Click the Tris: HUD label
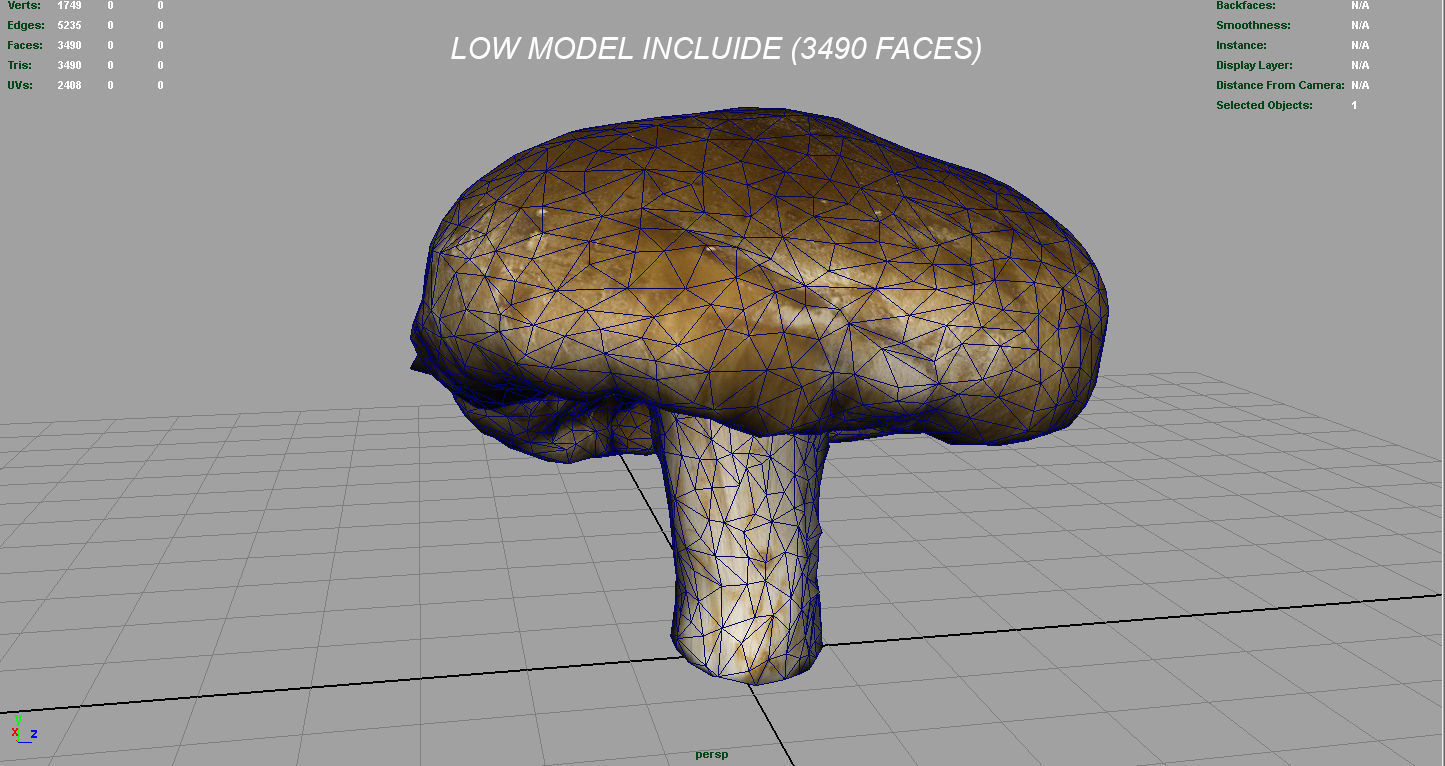 20,65
